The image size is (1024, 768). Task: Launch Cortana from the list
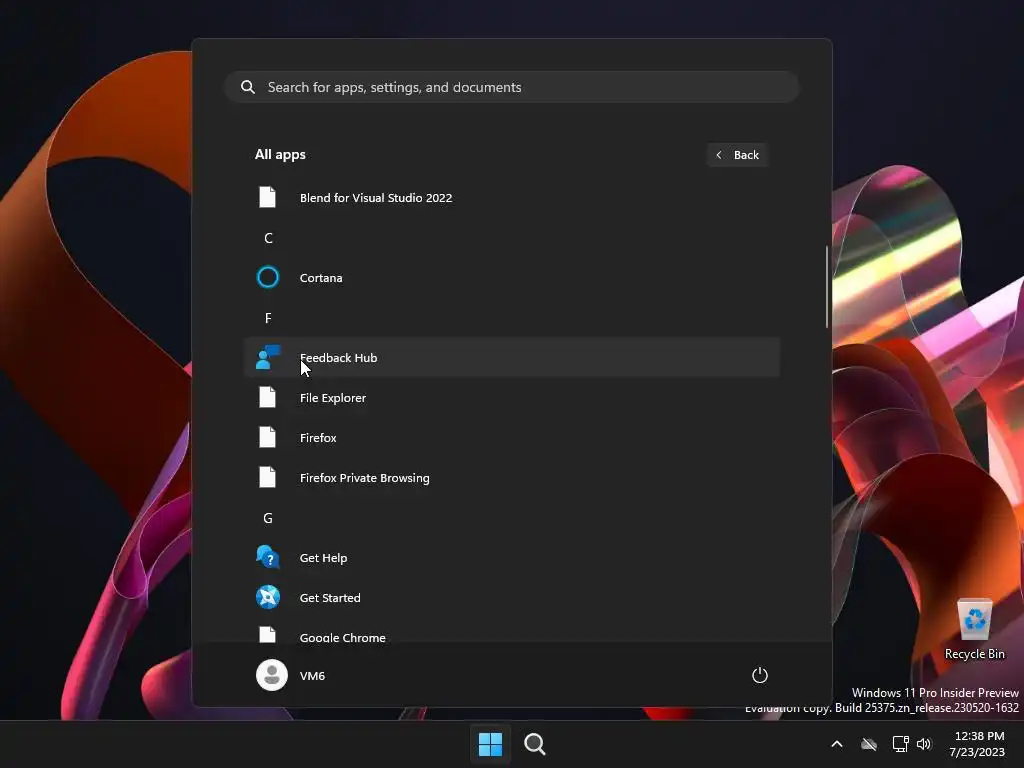[x=512, y=278]
